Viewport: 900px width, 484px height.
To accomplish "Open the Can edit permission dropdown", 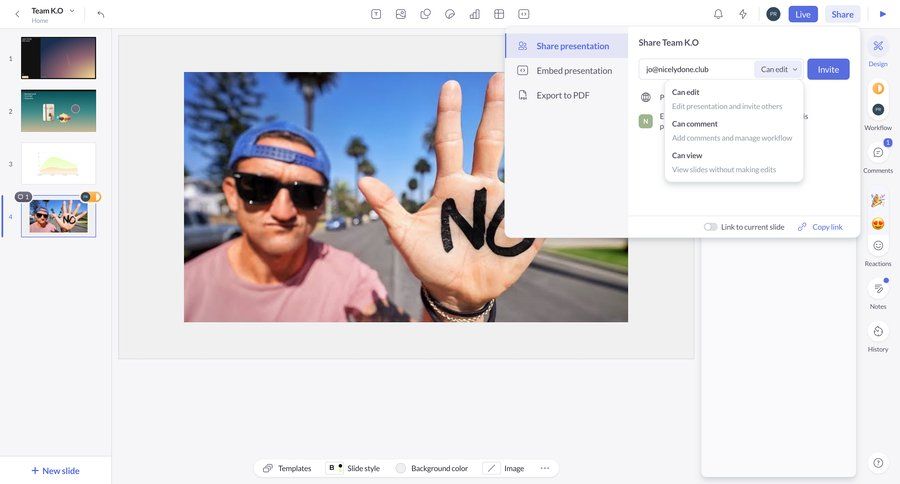I will click(x=779, y=69).
